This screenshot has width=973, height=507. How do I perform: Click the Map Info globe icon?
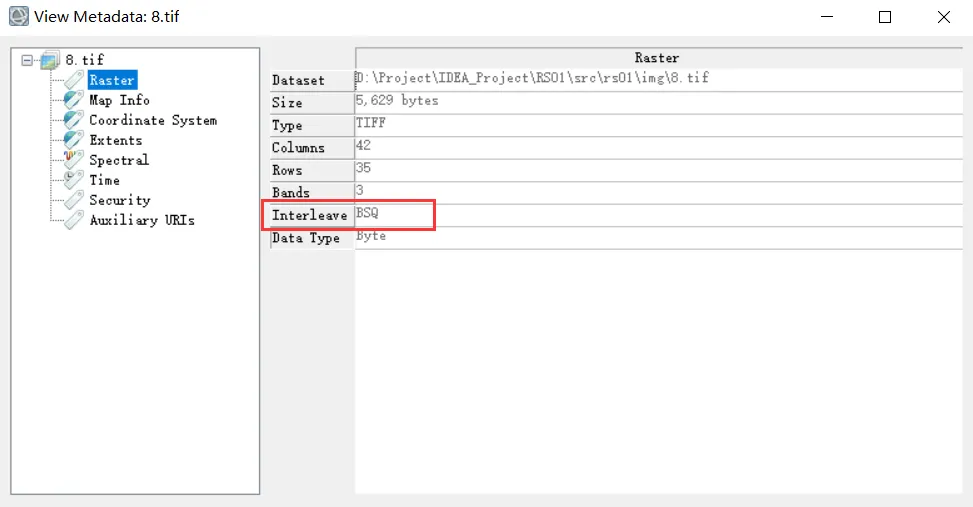pos(74,100)
